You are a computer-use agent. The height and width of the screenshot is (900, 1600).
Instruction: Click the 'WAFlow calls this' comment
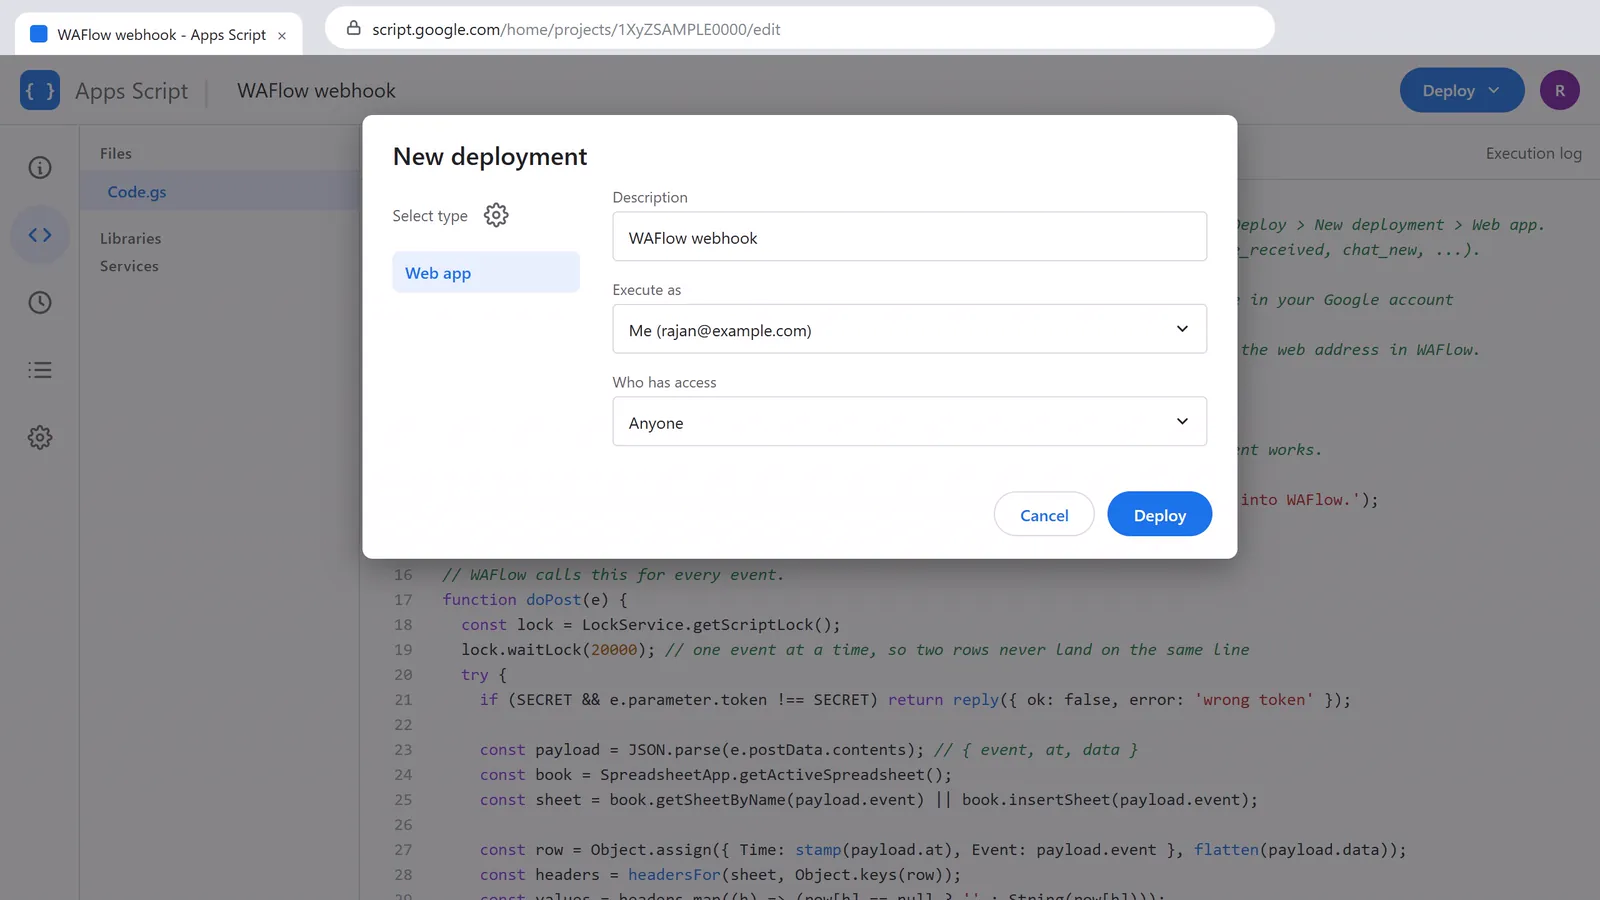(x=613, y=575)
